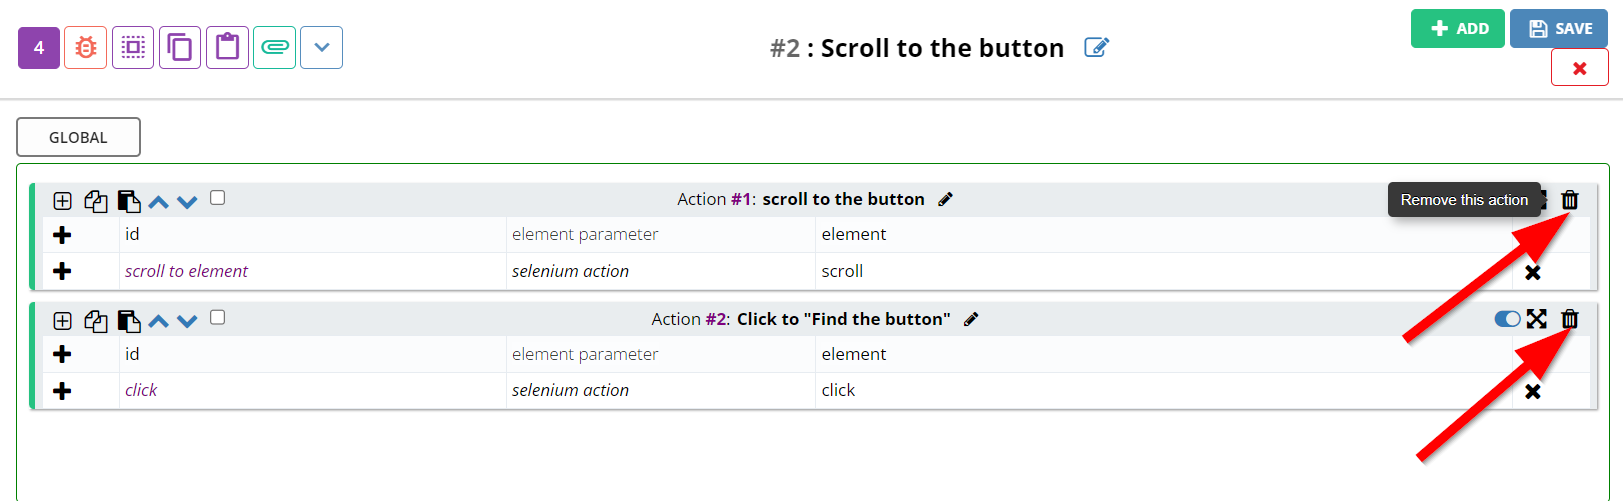Switch off the Action #2 enable toggle

[x=1507, y=319]
